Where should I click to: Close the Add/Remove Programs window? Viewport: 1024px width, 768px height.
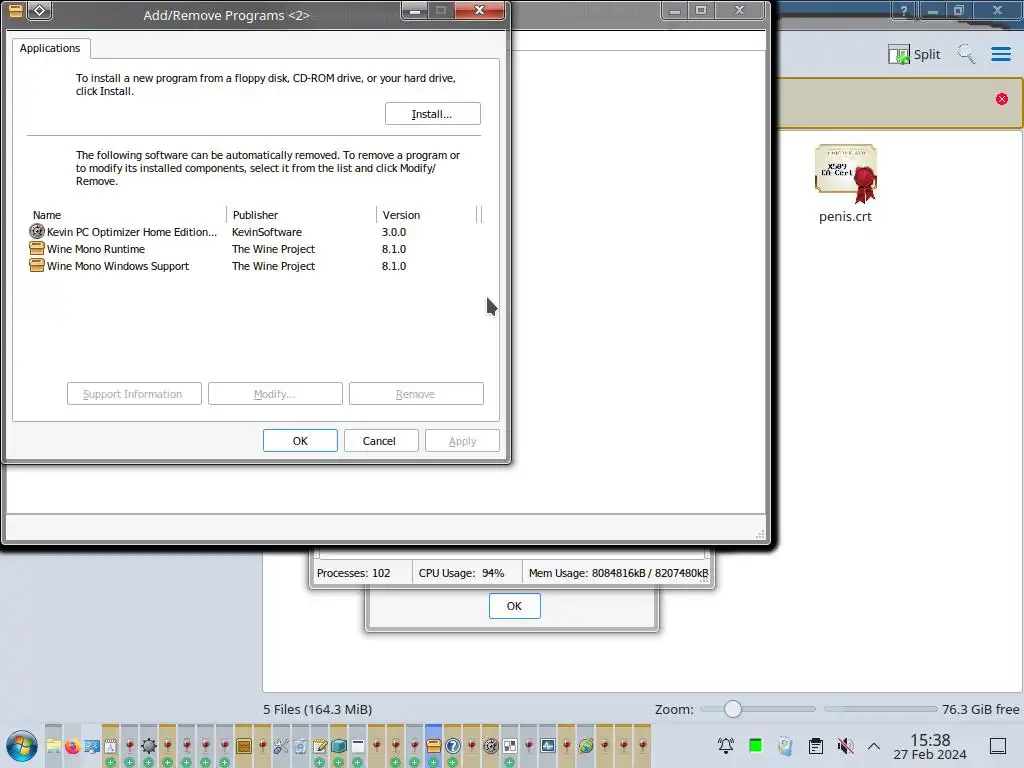tap(479, 10)
